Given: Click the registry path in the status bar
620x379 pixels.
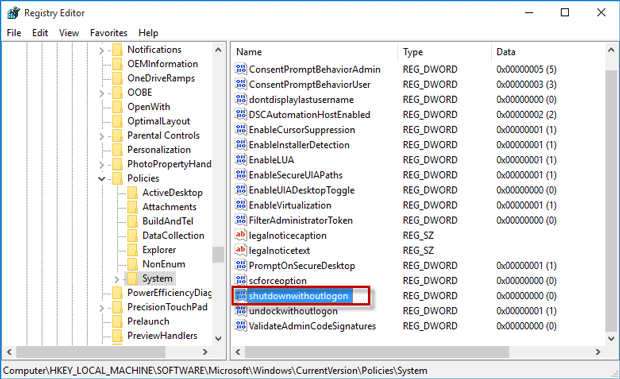Looking at the screenshot, I should pyautogui.click(x=215, y=371).
